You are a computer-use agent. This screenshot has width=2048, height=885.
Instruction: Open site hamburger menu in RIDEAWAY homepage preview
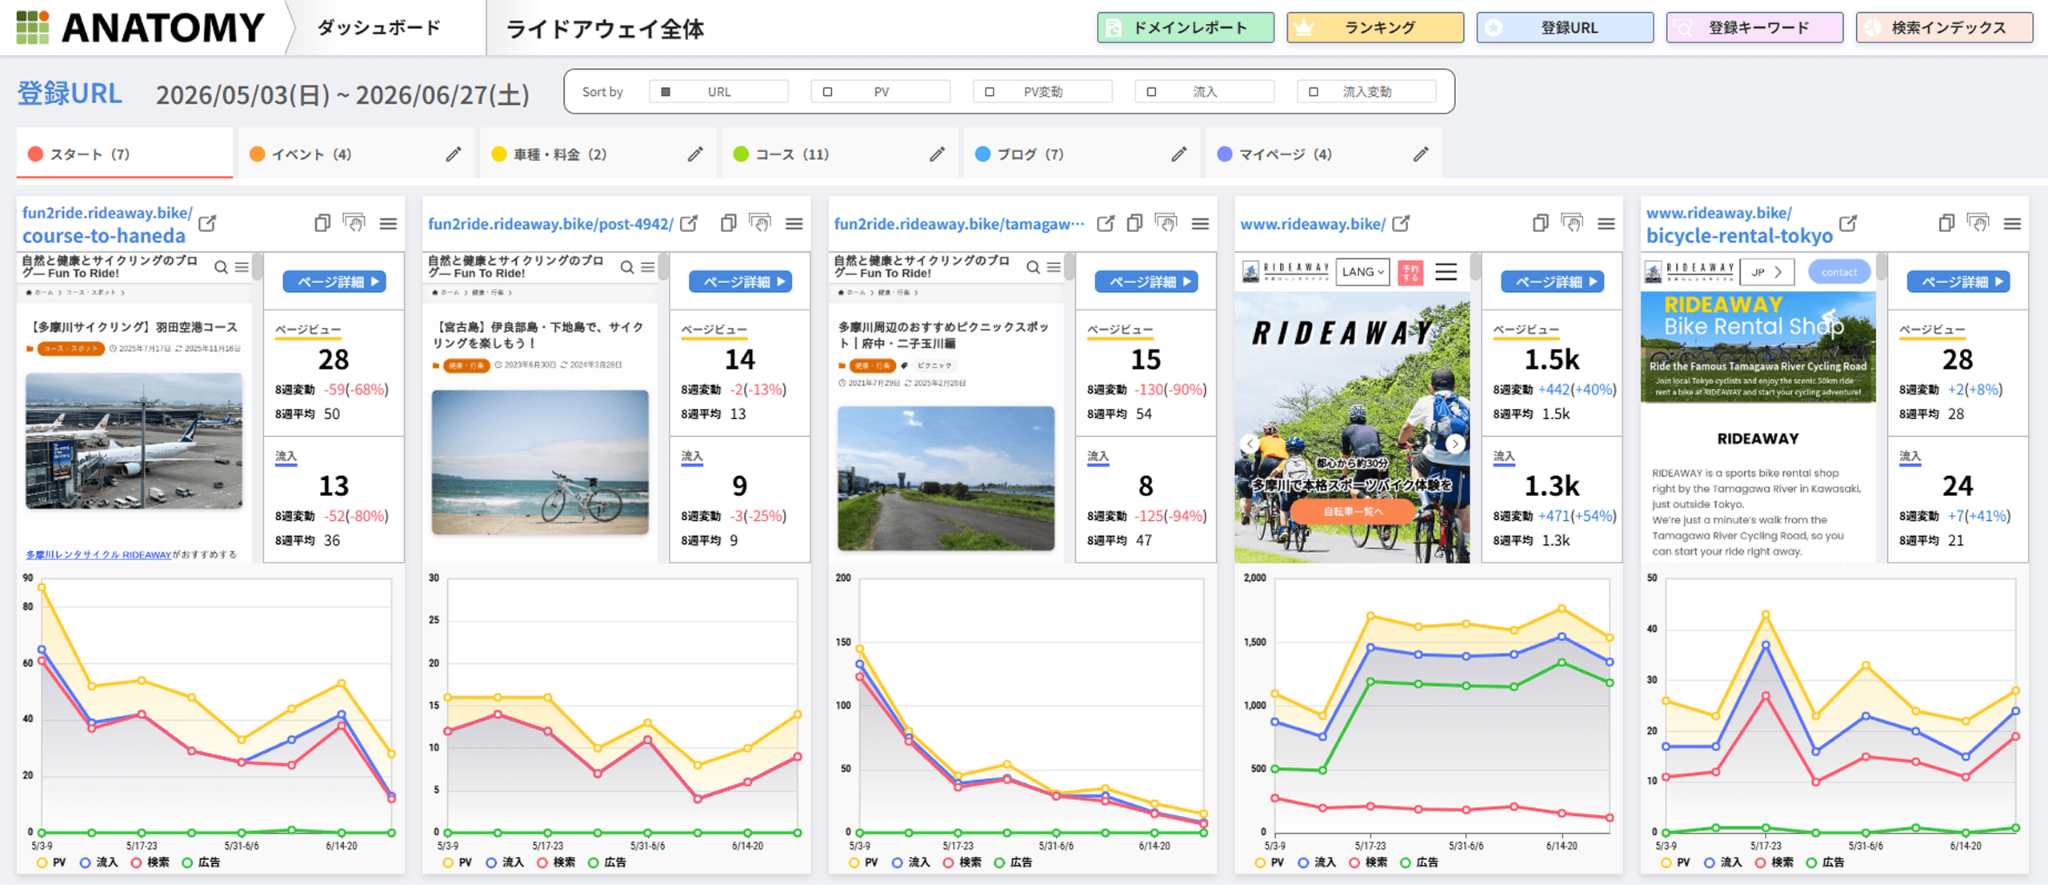tap(1446, 272)
